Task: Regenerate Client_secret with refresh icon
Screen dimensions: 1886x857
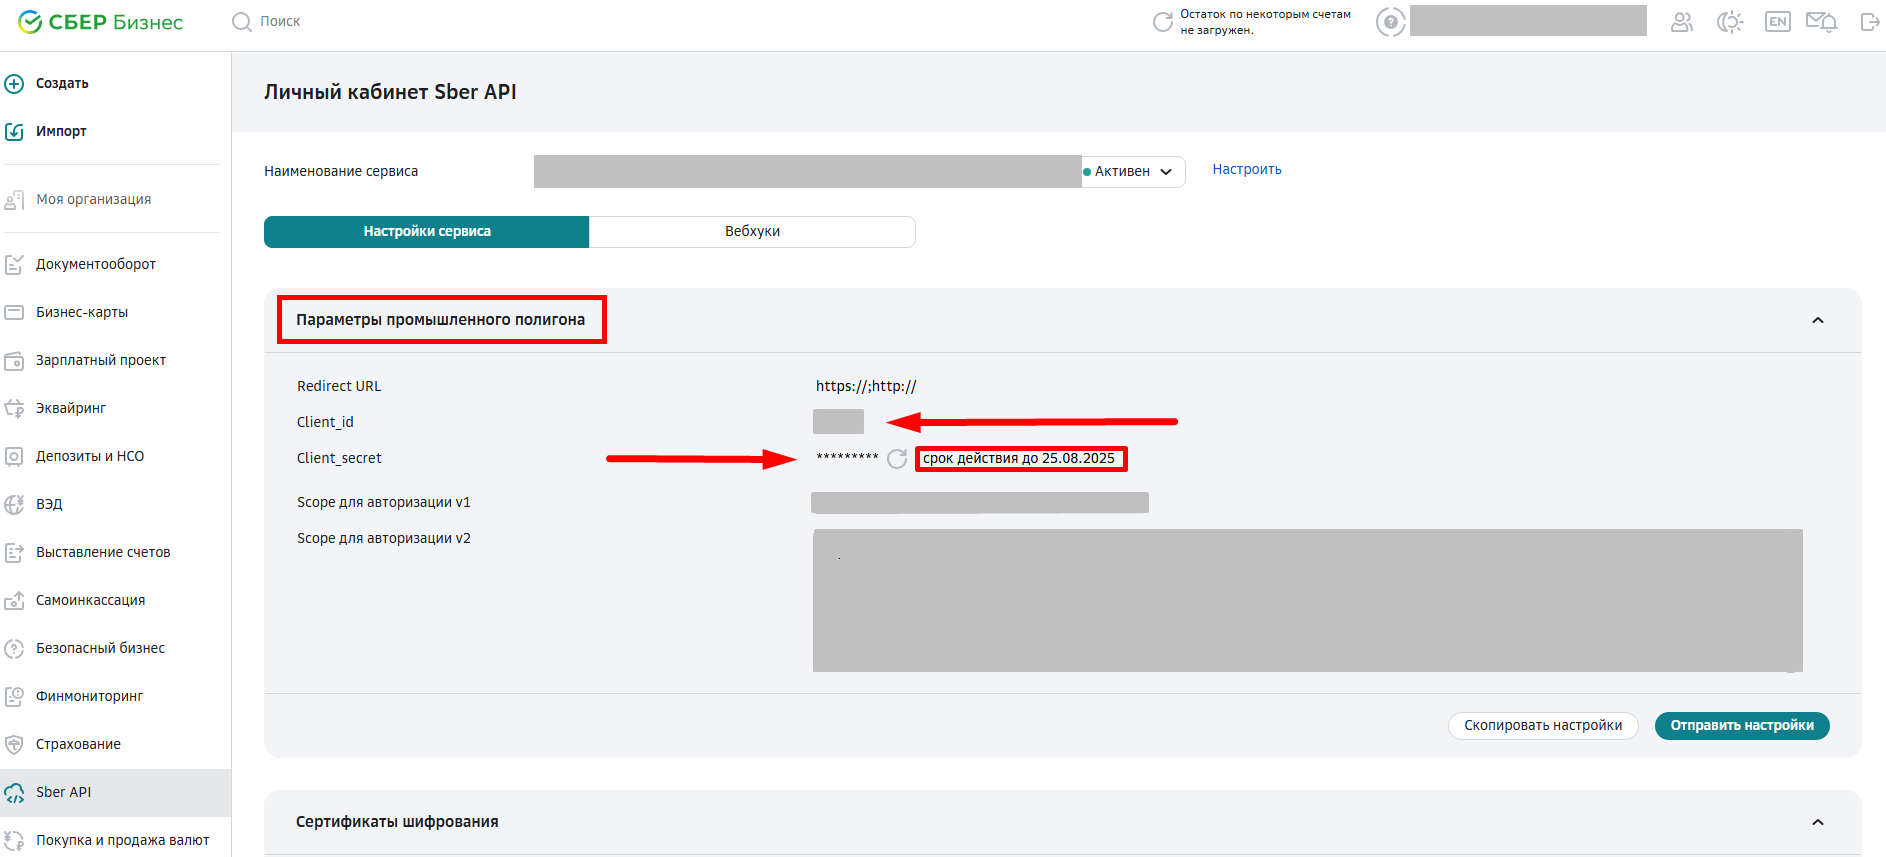Action: coord(897,458)
